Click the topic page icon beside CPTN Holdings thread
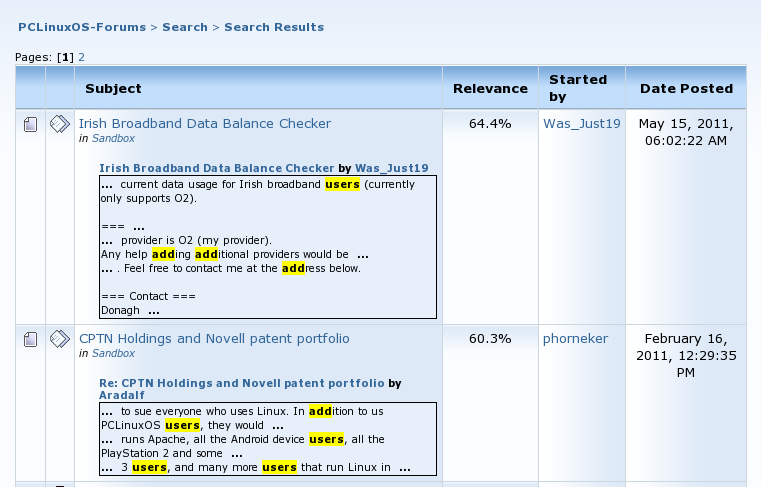 [31, 339]
